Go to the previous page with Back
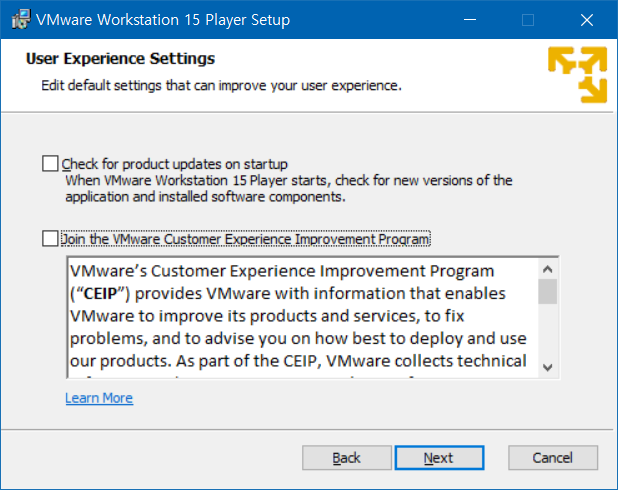This screenshot has width=618, height=490. point(346,458)
